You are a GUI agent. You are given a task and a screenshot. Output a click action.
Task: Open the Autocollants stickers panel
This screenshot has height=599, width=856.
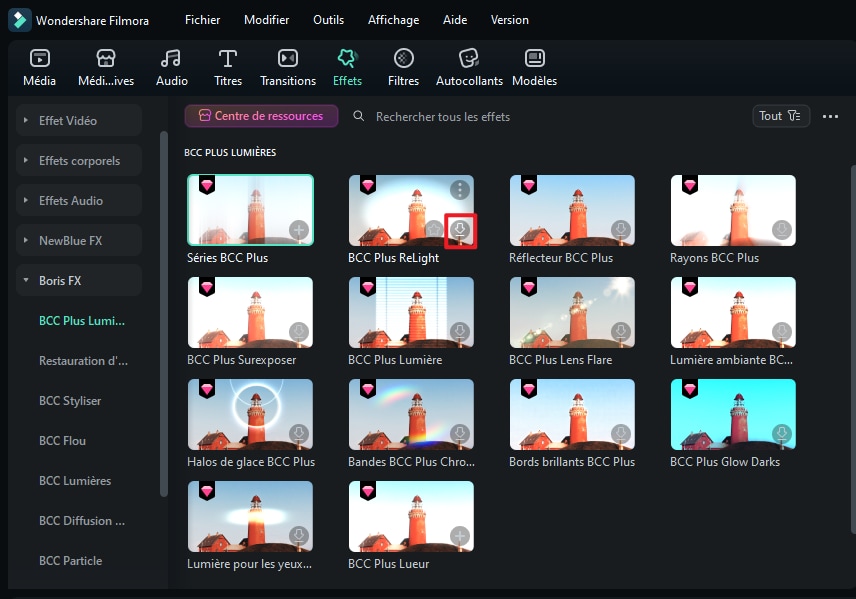pos(469,68)
